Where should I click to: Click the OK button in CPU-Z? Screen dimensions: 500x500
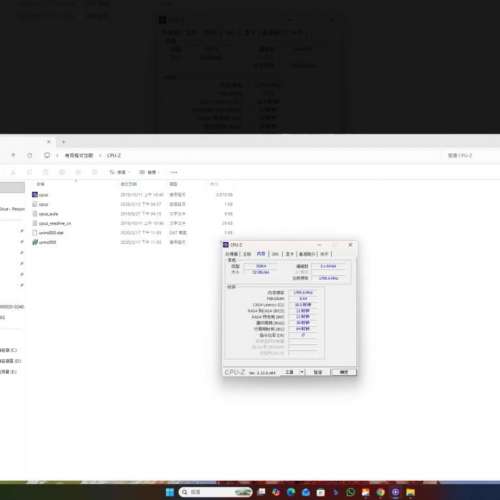pyautogui.click(x=344, y=372)
